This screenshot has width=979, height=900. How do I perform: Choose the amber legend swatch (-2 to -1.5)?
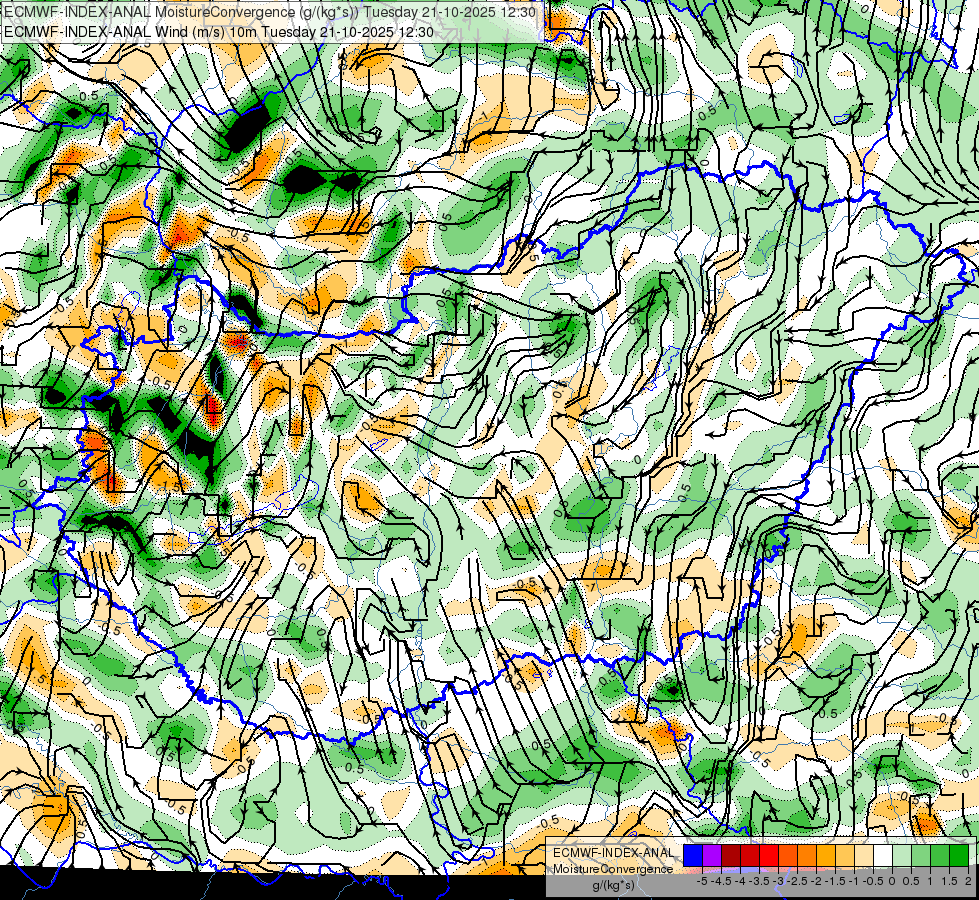pyautogui.click(x=826, y=856)
